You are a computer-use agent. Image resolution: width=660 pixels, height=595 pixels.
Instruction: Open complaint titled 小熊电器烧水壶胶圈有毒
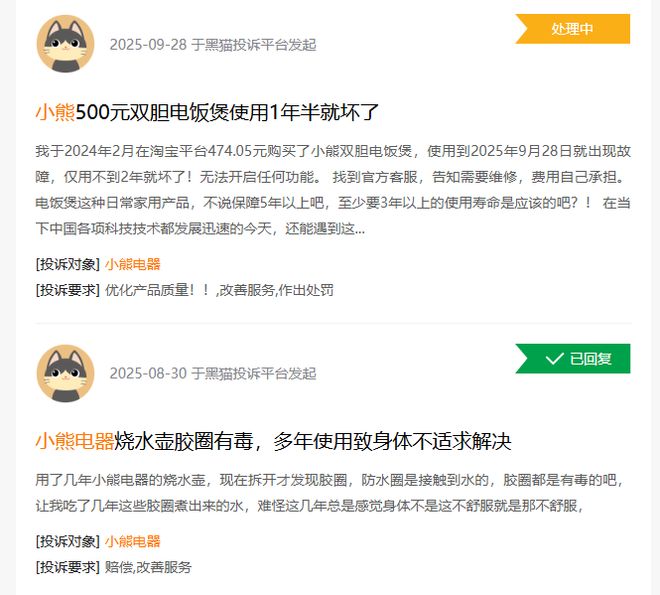(273, 441)
